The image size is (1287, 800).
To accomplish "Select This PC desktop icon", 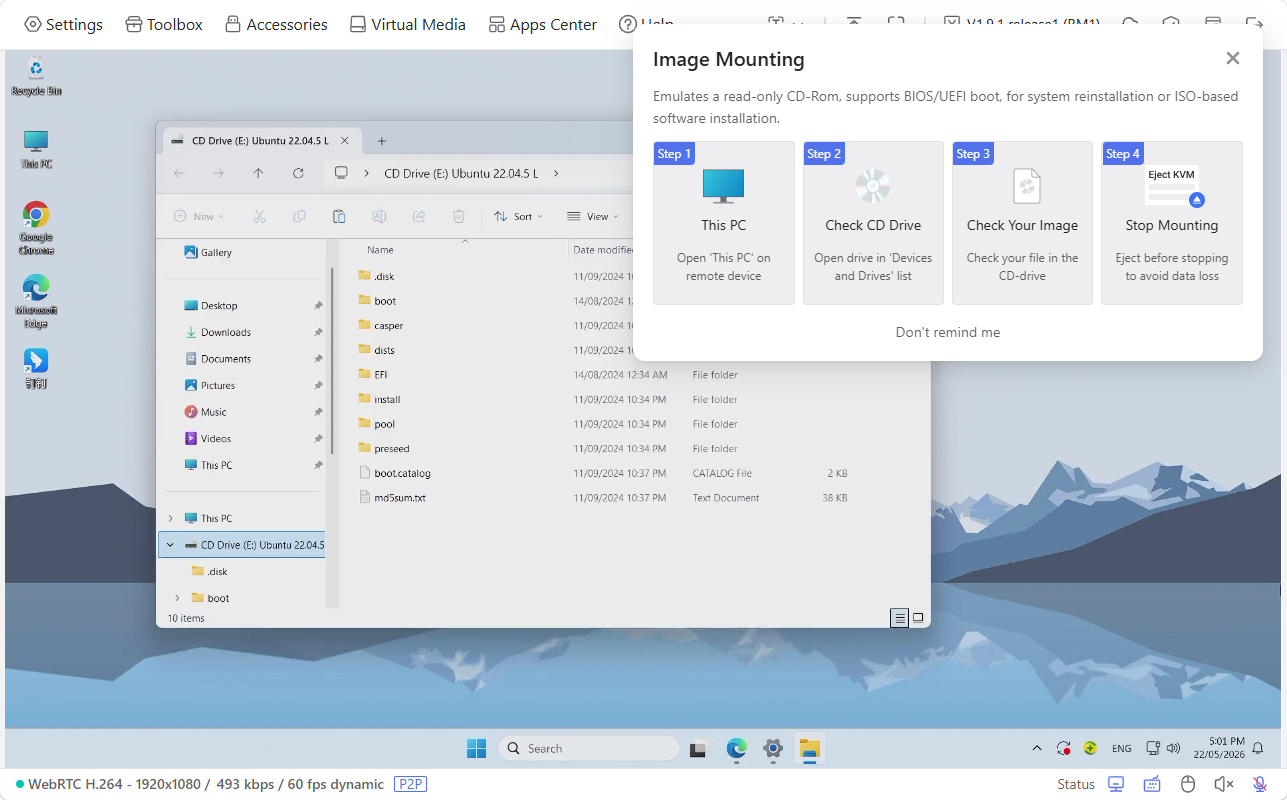I will coord(36,149).
